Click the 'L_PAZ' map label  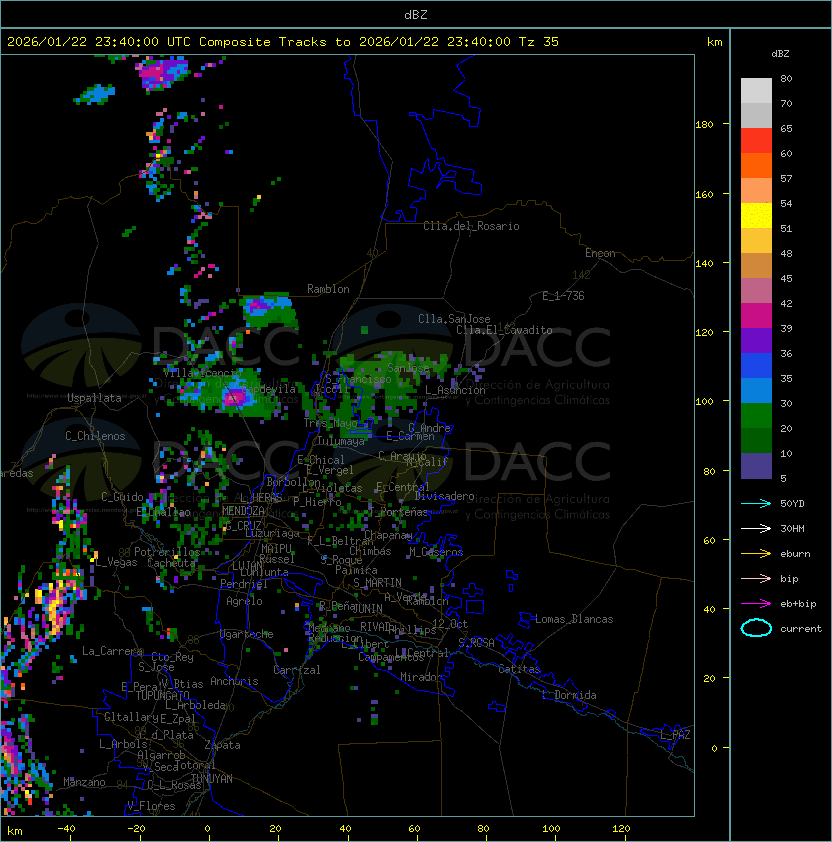[675, 735]
